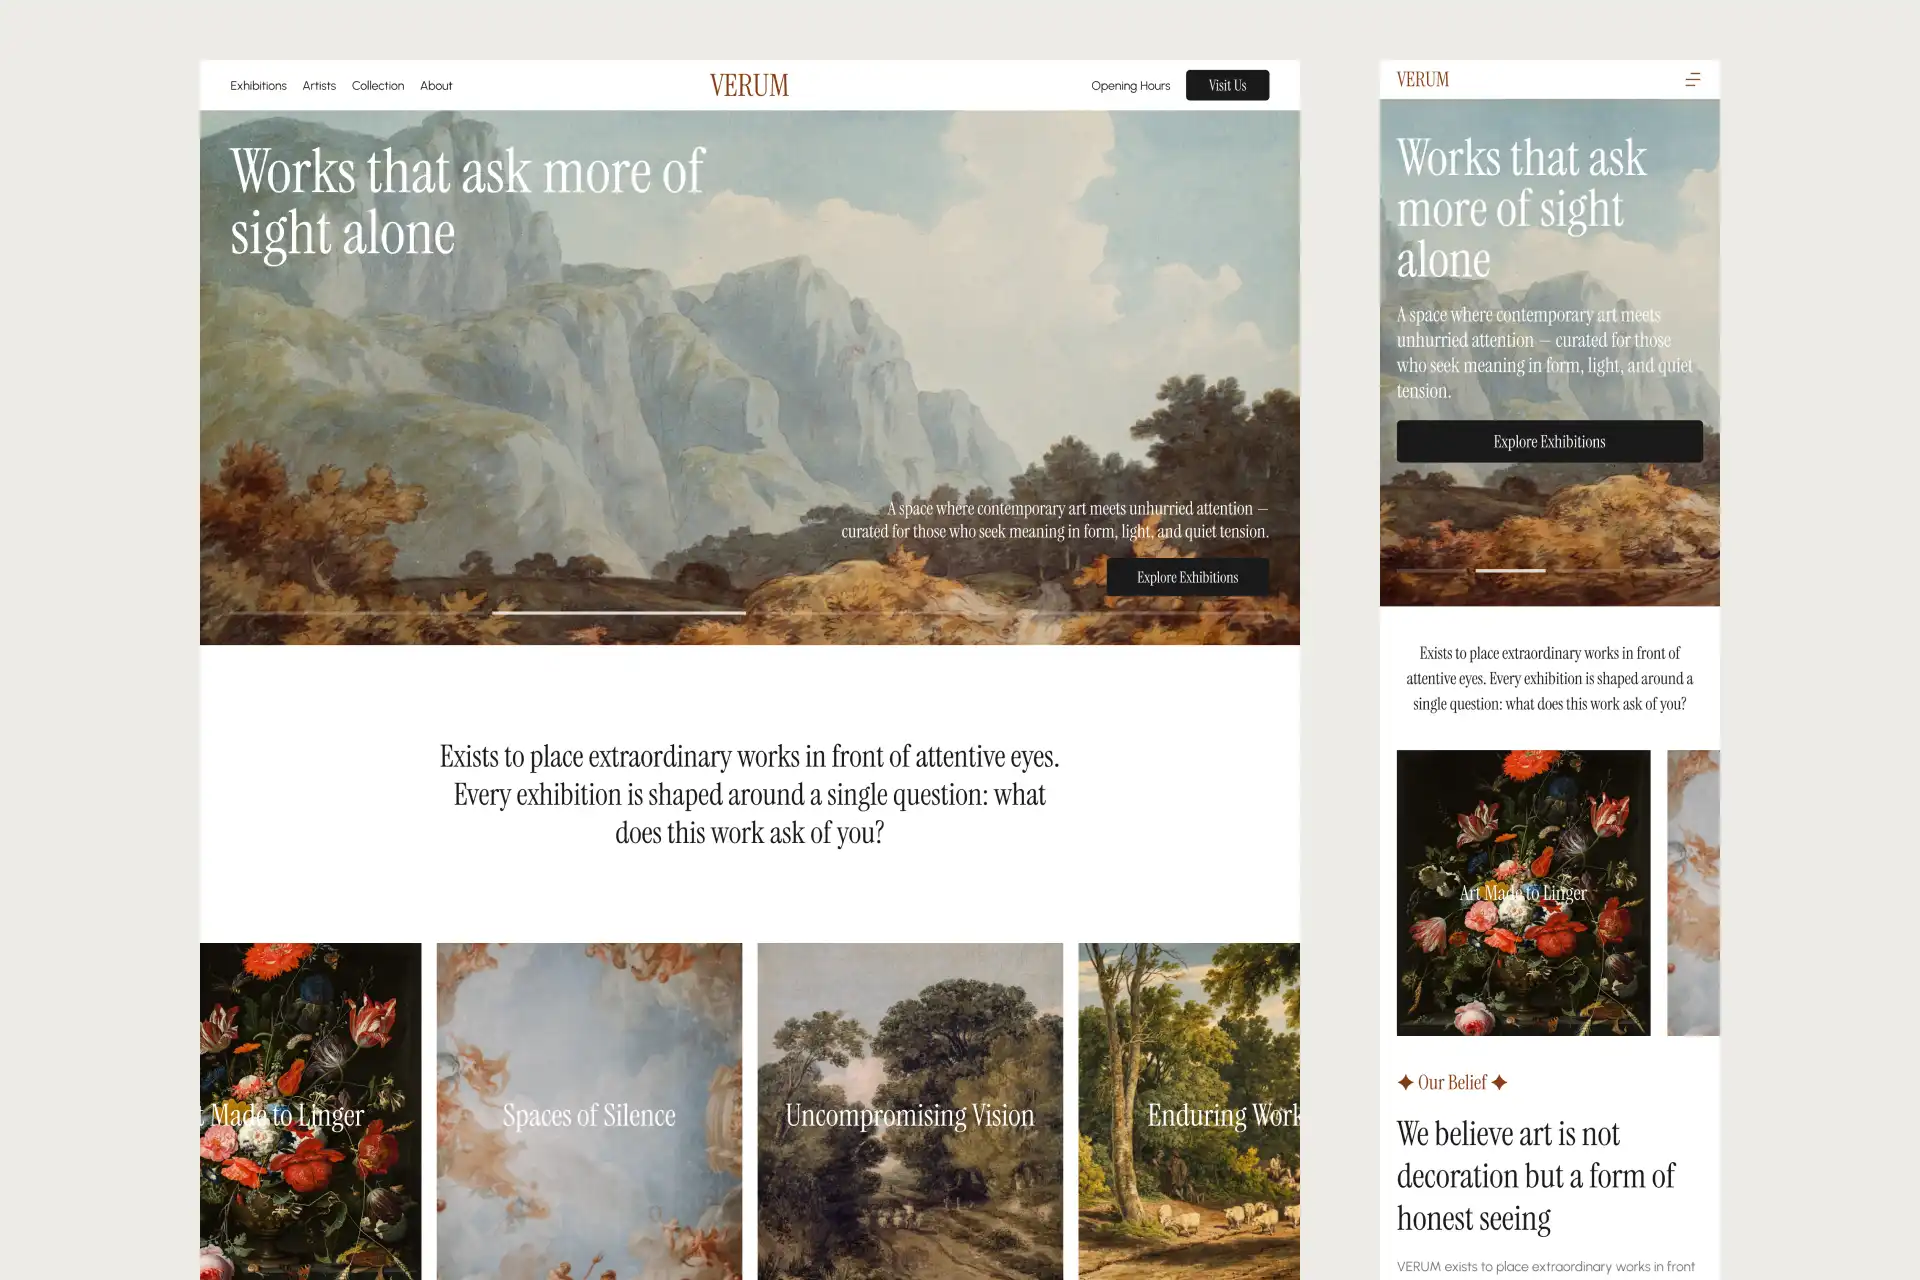
Task: Tap the mobile Explore Exhibitions button
Action: (1549, 441)
